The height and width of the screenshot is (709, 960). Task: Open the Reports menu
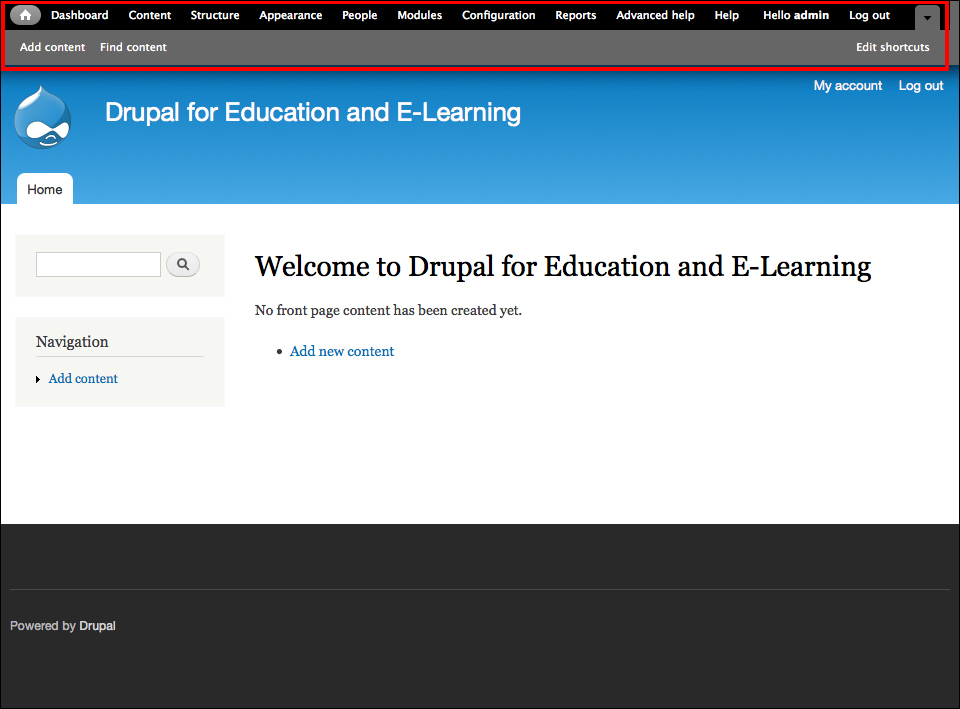[576, 15]
